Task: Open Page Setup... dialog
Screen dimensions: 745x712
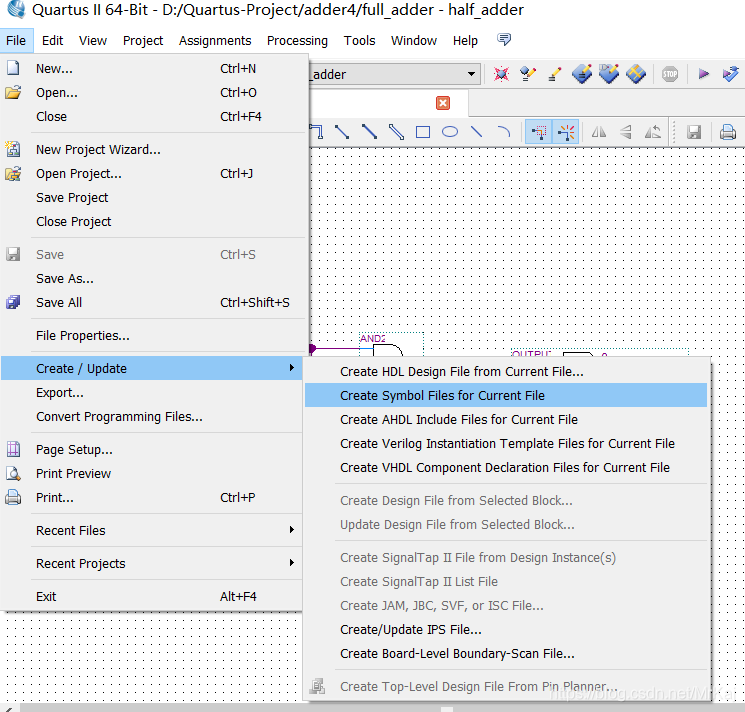Action: [x=152, y=449]
